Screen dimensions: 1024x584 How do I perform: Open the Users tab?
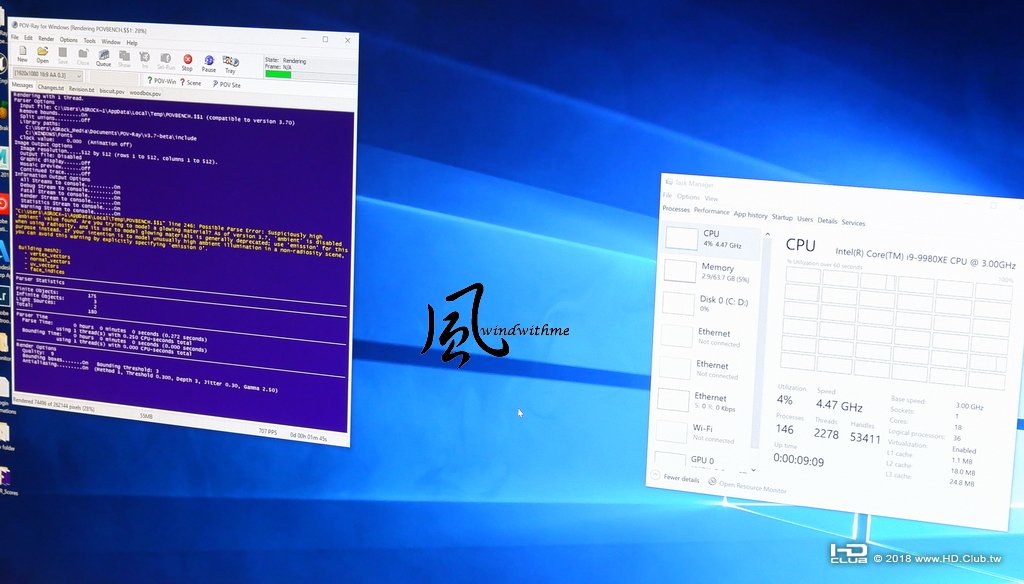pyautogui.click(x=805, y=219)
